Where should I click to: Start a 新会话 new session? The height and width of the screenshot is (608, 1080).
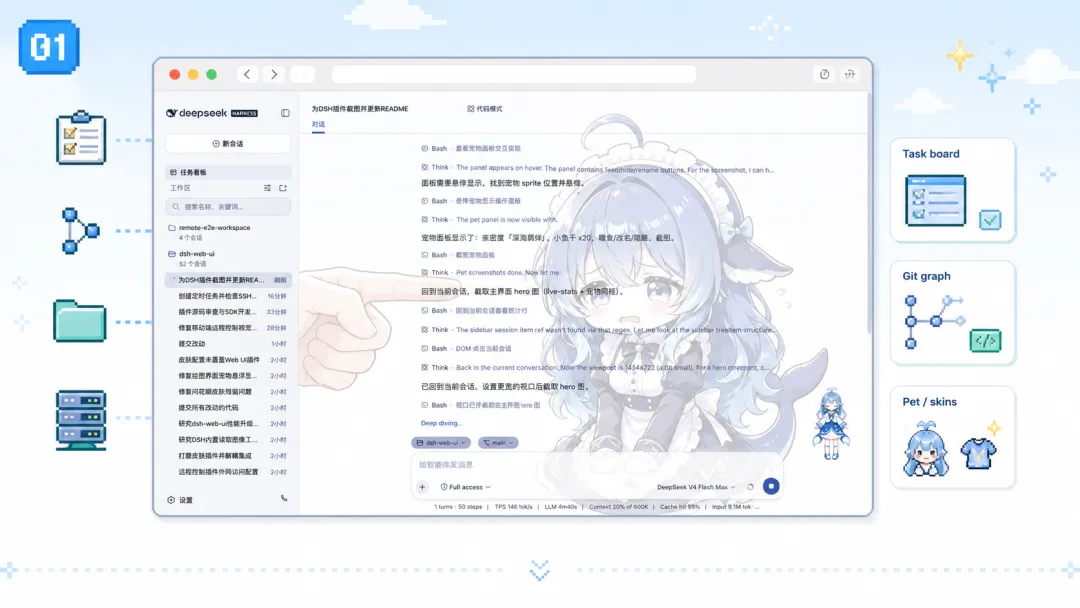tap(228, 143)
